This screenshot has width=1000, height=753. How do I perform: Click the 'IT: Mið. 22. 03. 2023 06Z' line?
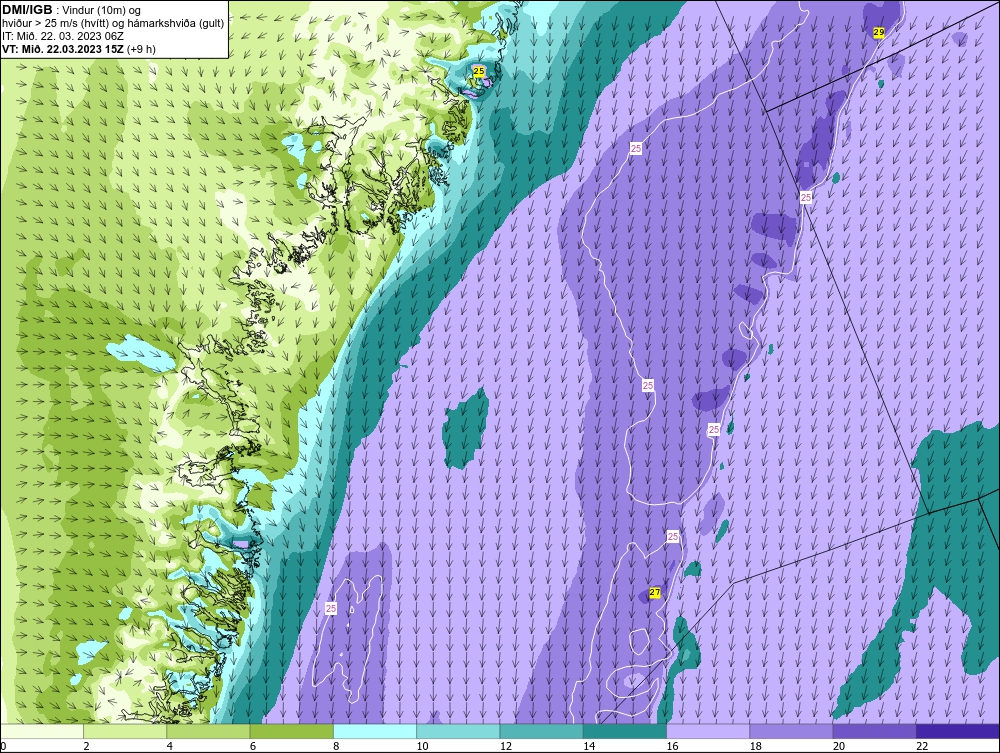point(63,36)
